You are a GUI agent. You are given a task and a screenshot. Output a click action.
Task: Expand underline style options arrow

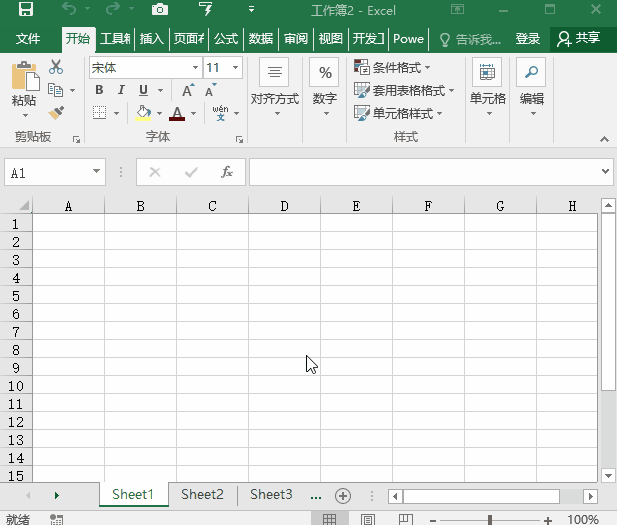click(x=161, y=91)
